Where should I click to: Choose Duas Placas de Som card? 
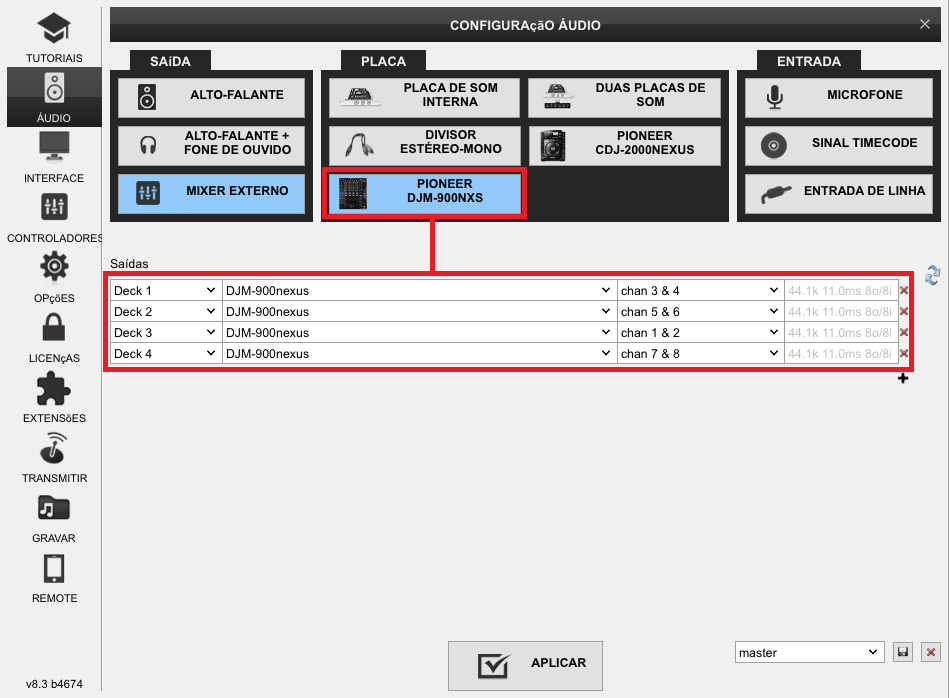(x=624, y=97)
